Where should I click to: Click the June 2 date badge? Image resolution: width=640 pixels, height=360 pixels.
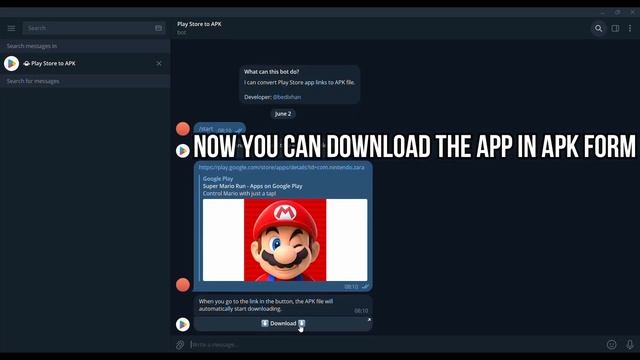(x=283, y=114)
